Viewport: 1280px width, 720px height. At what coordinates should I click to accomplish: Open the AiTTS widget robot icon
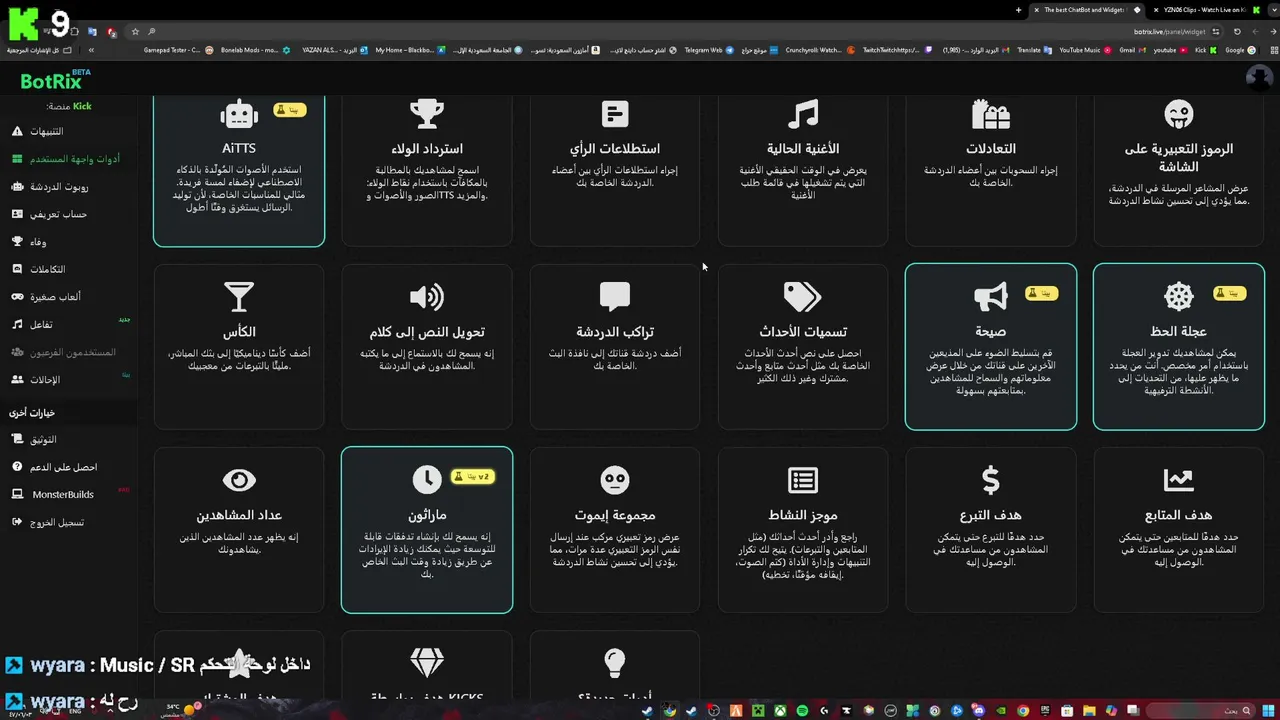[239, 114]
